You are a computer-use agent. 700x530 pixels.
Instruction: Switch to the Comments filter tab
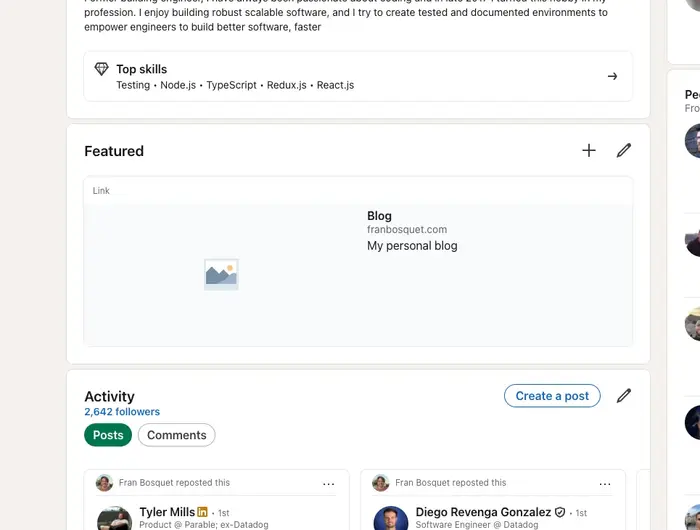tap(177, 435)
